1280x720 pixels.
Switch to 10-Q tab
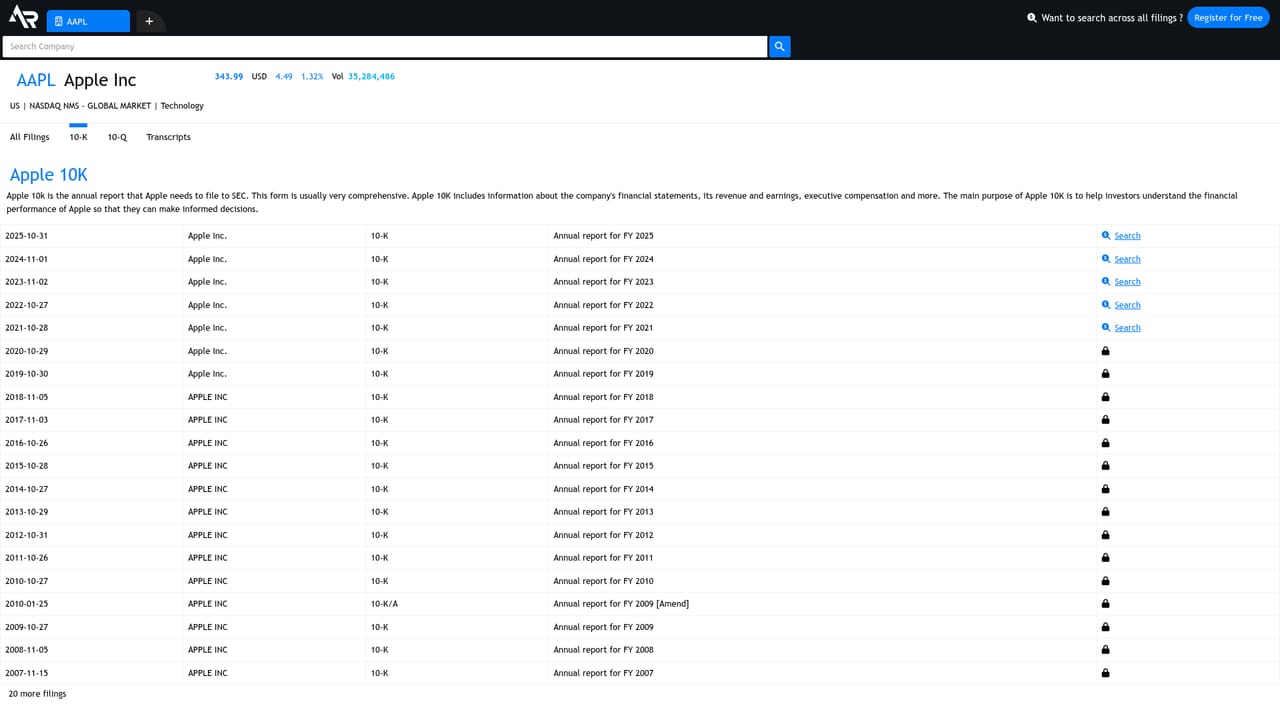click(x=117, y=137)
